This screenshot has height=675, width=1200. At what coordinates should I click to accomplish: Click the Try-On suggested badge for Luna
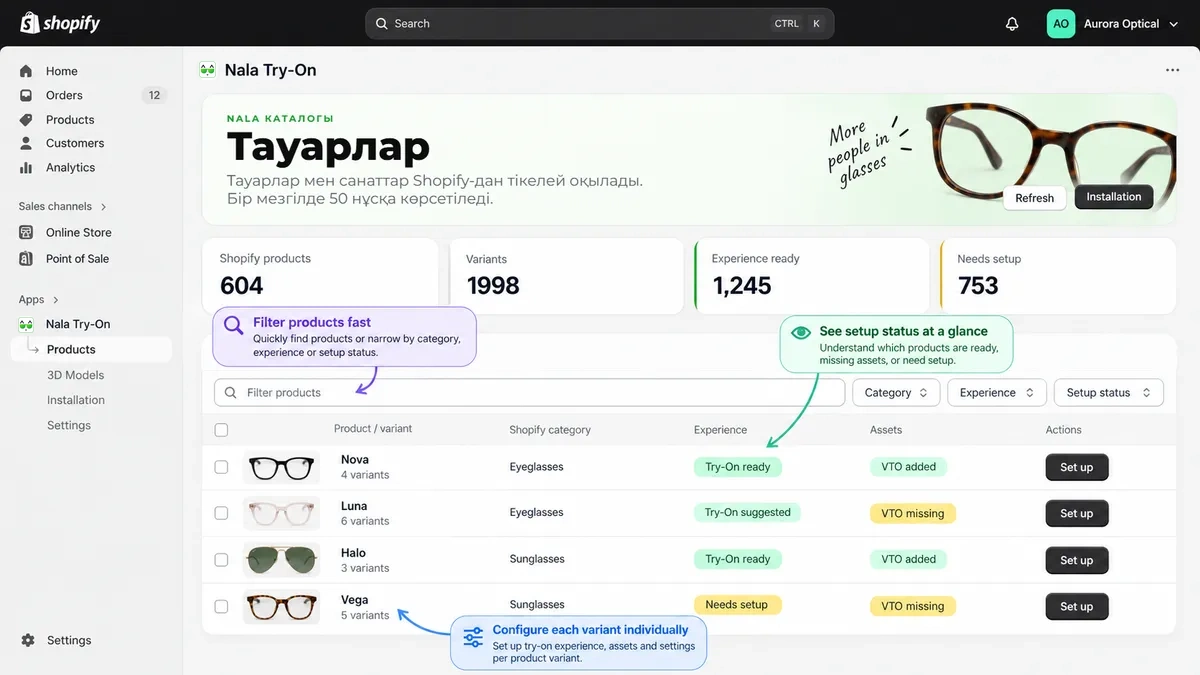pos(748,513)
